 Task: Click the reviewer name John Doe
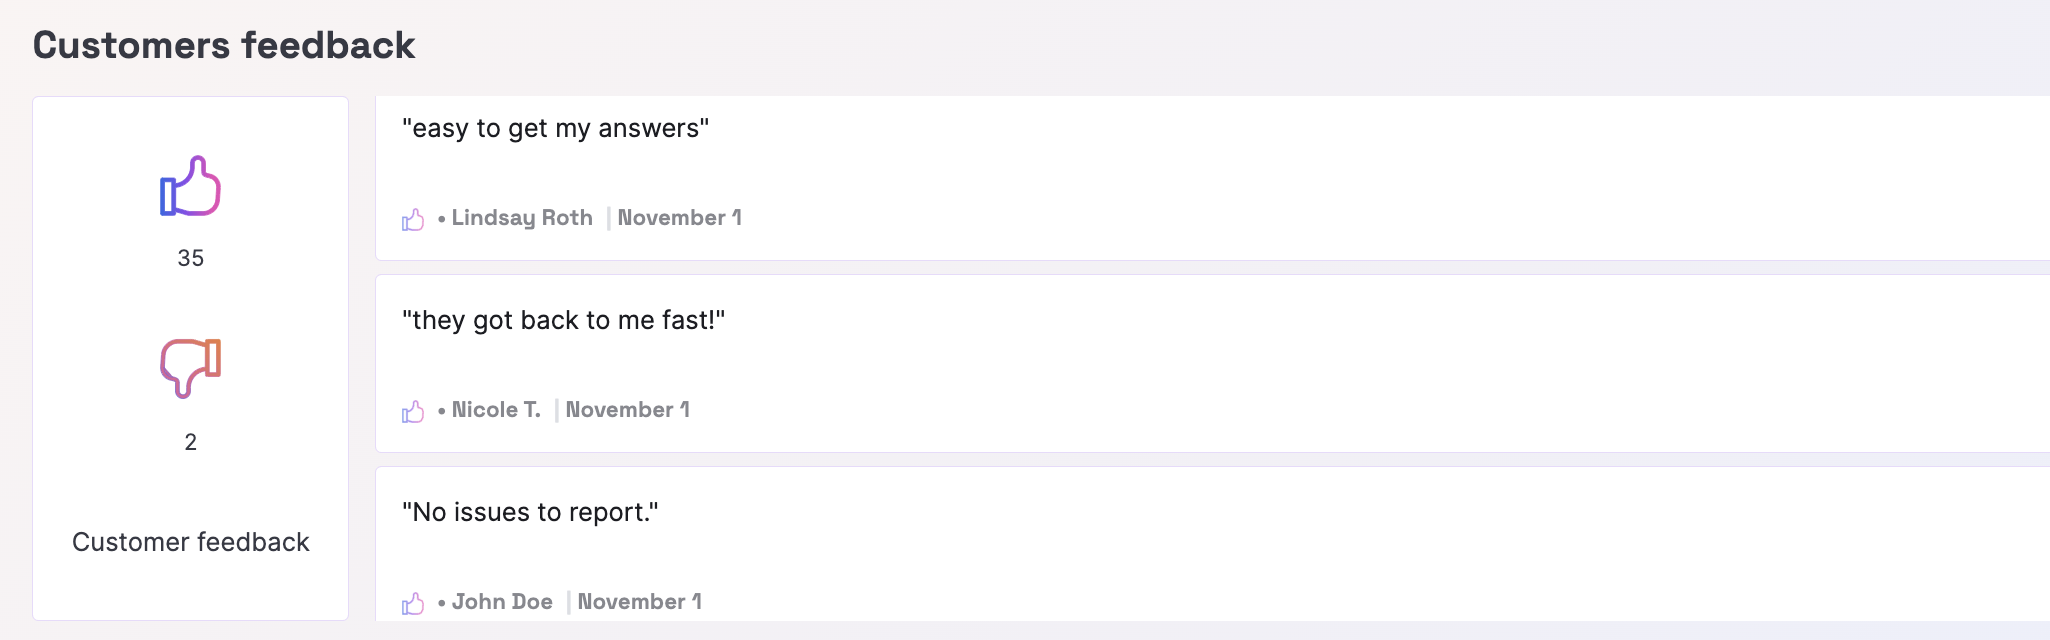(502, 602)
